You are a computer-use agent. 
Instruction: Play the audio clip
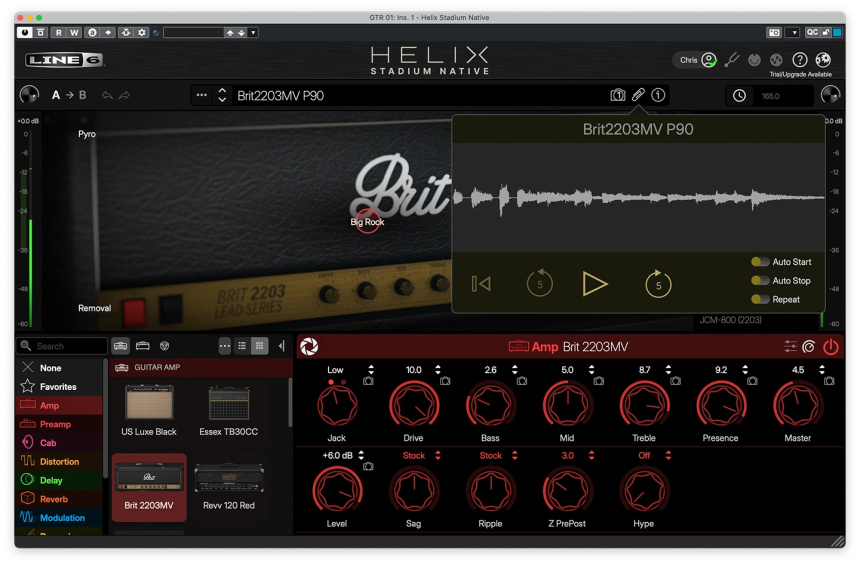[595, 284]
